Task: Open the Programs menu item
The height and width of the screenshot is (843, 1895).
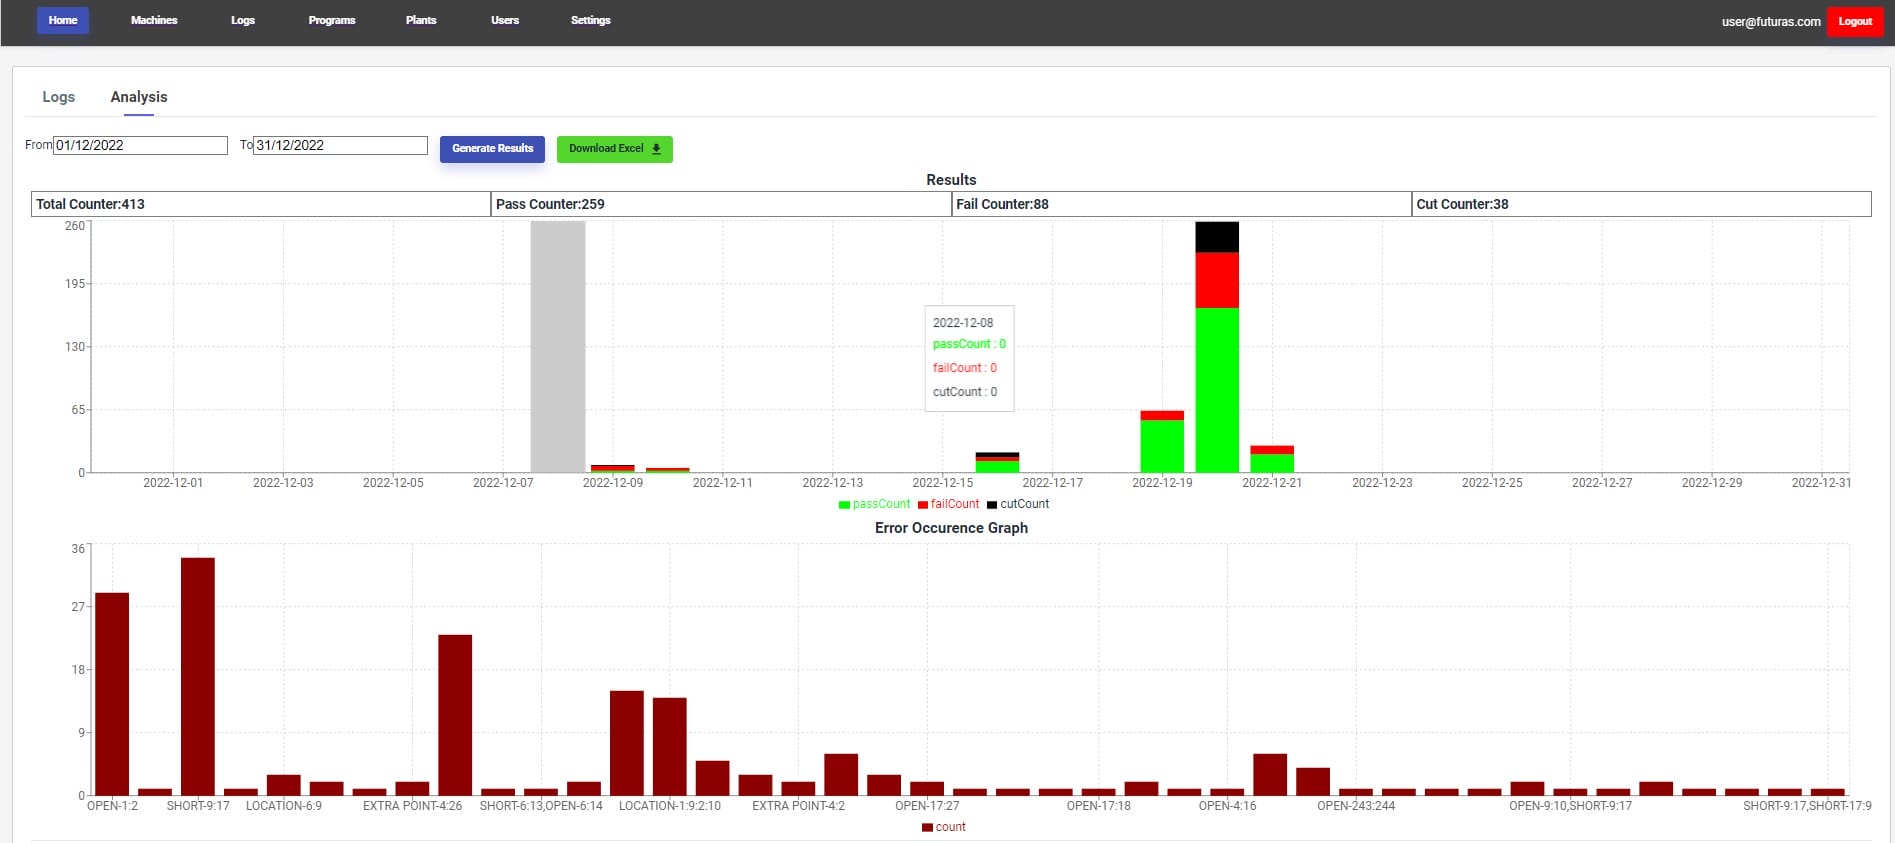Action: click(x=332, y=20)
